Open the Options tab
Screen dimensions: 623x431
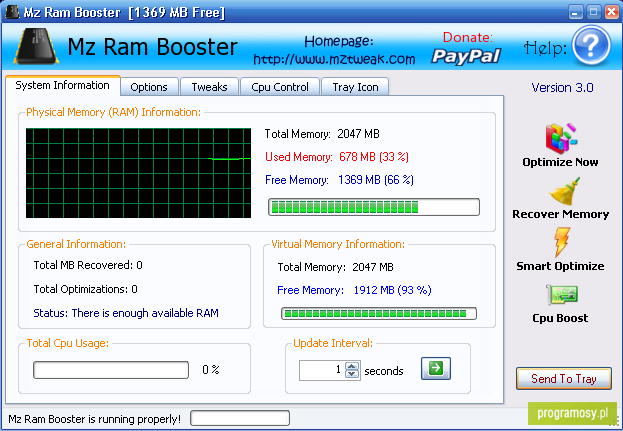click(149, 87)
